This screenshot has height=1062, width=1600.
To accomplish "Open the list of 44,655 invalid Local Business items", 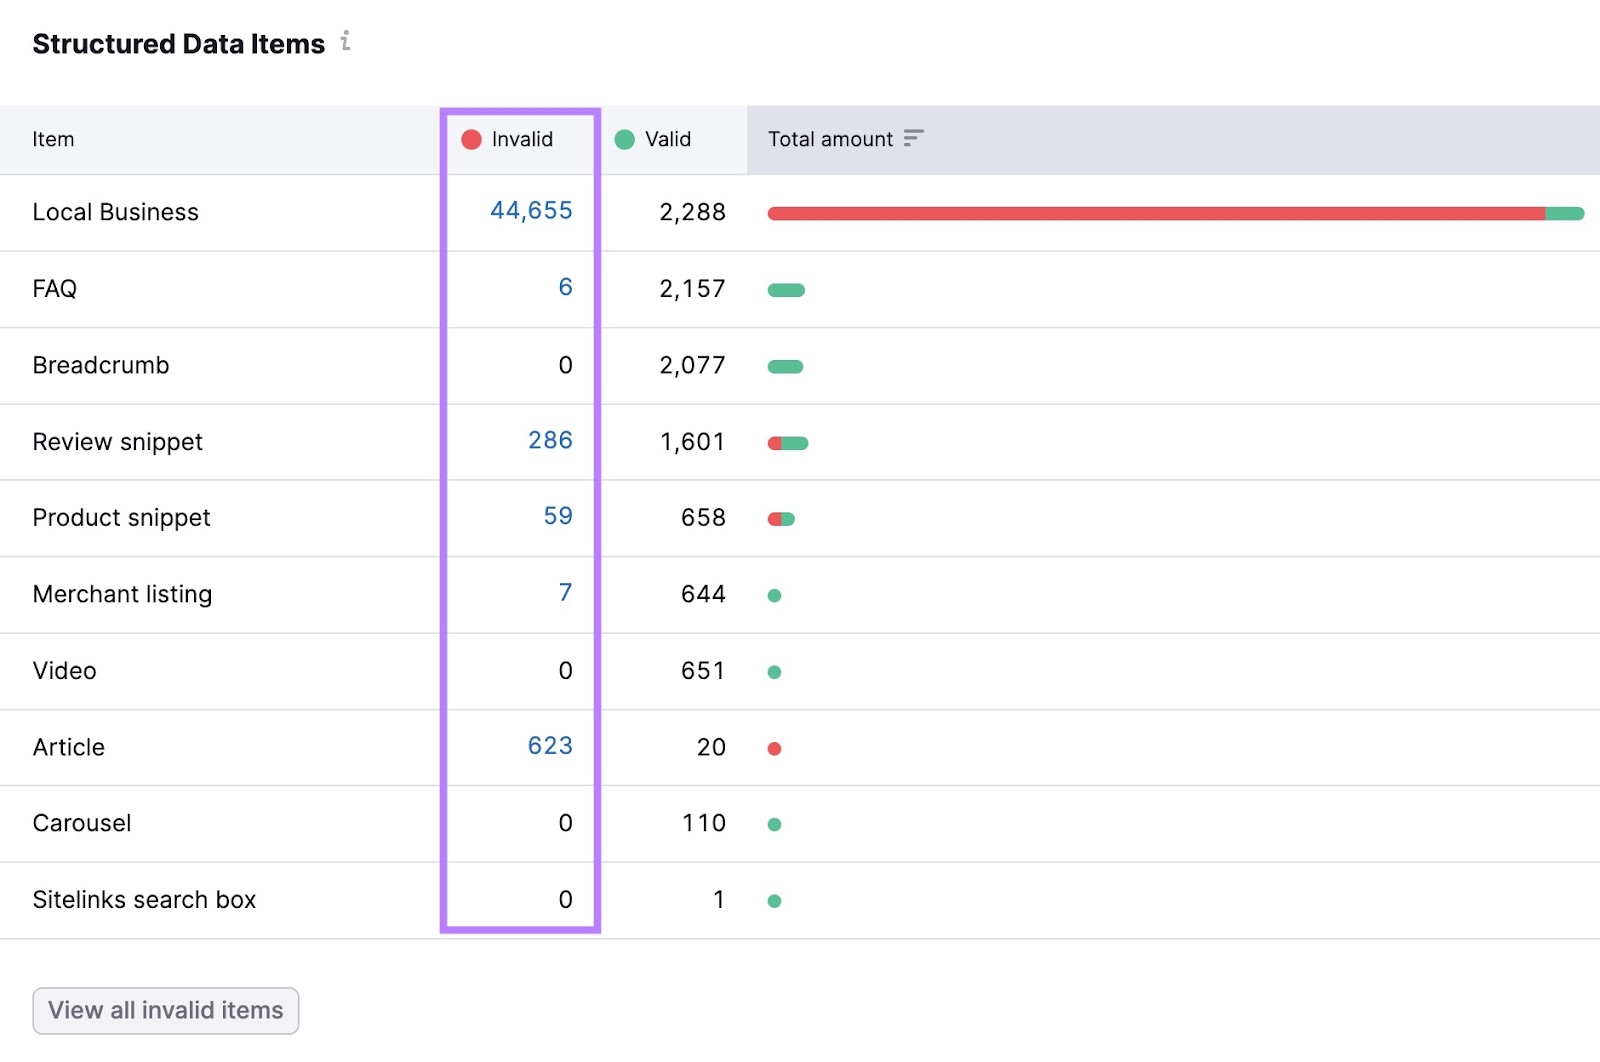I will (x=530, y=211).
